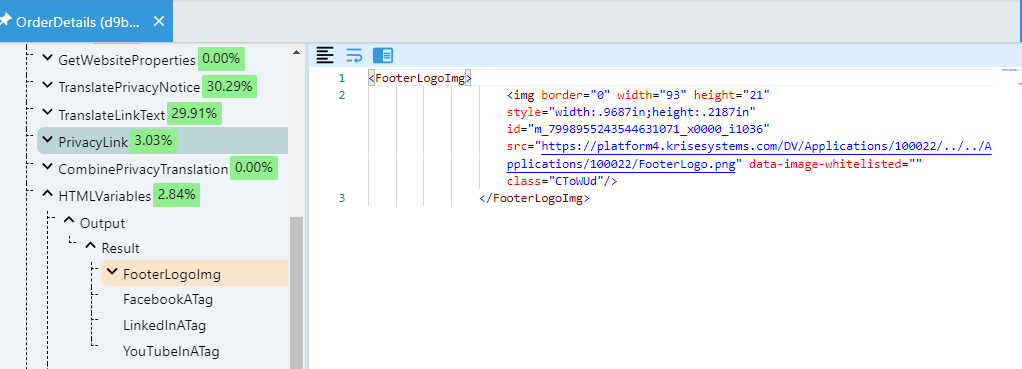Select the YouTubeInATag tree item
The image size is (1022, 369).
click(171, 352)
